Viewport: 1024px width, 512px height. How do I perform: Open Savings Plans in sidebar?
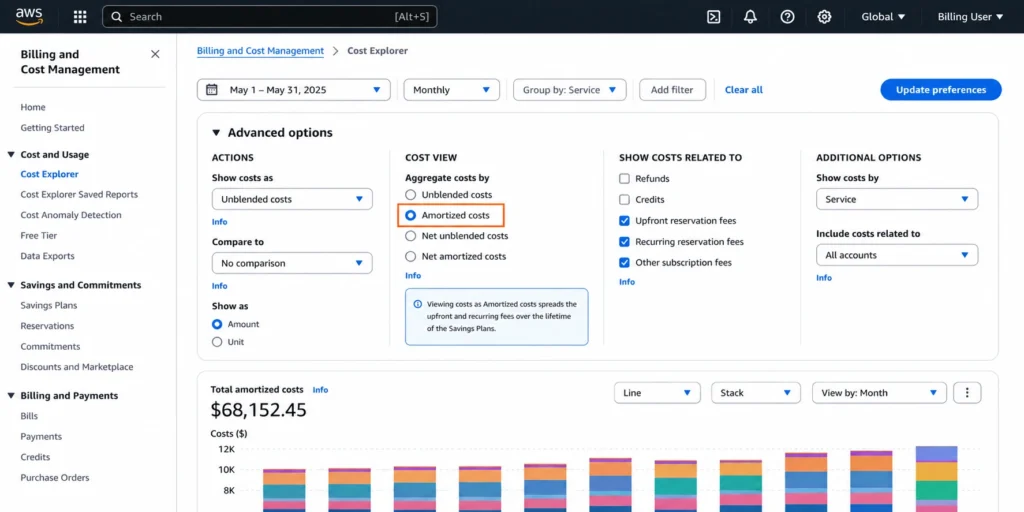pos(48,305)
